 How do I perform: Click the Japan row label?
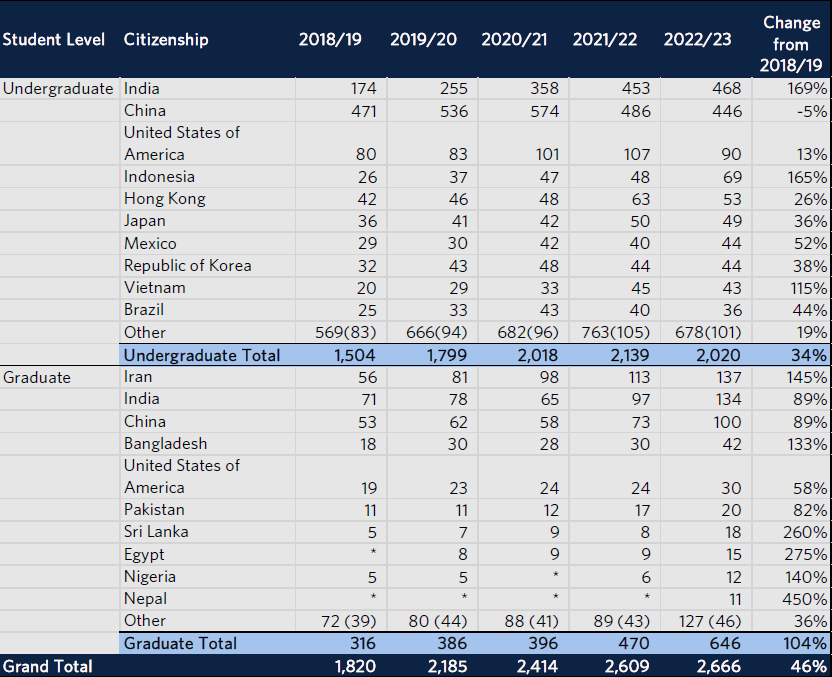(x=144, y=221)
